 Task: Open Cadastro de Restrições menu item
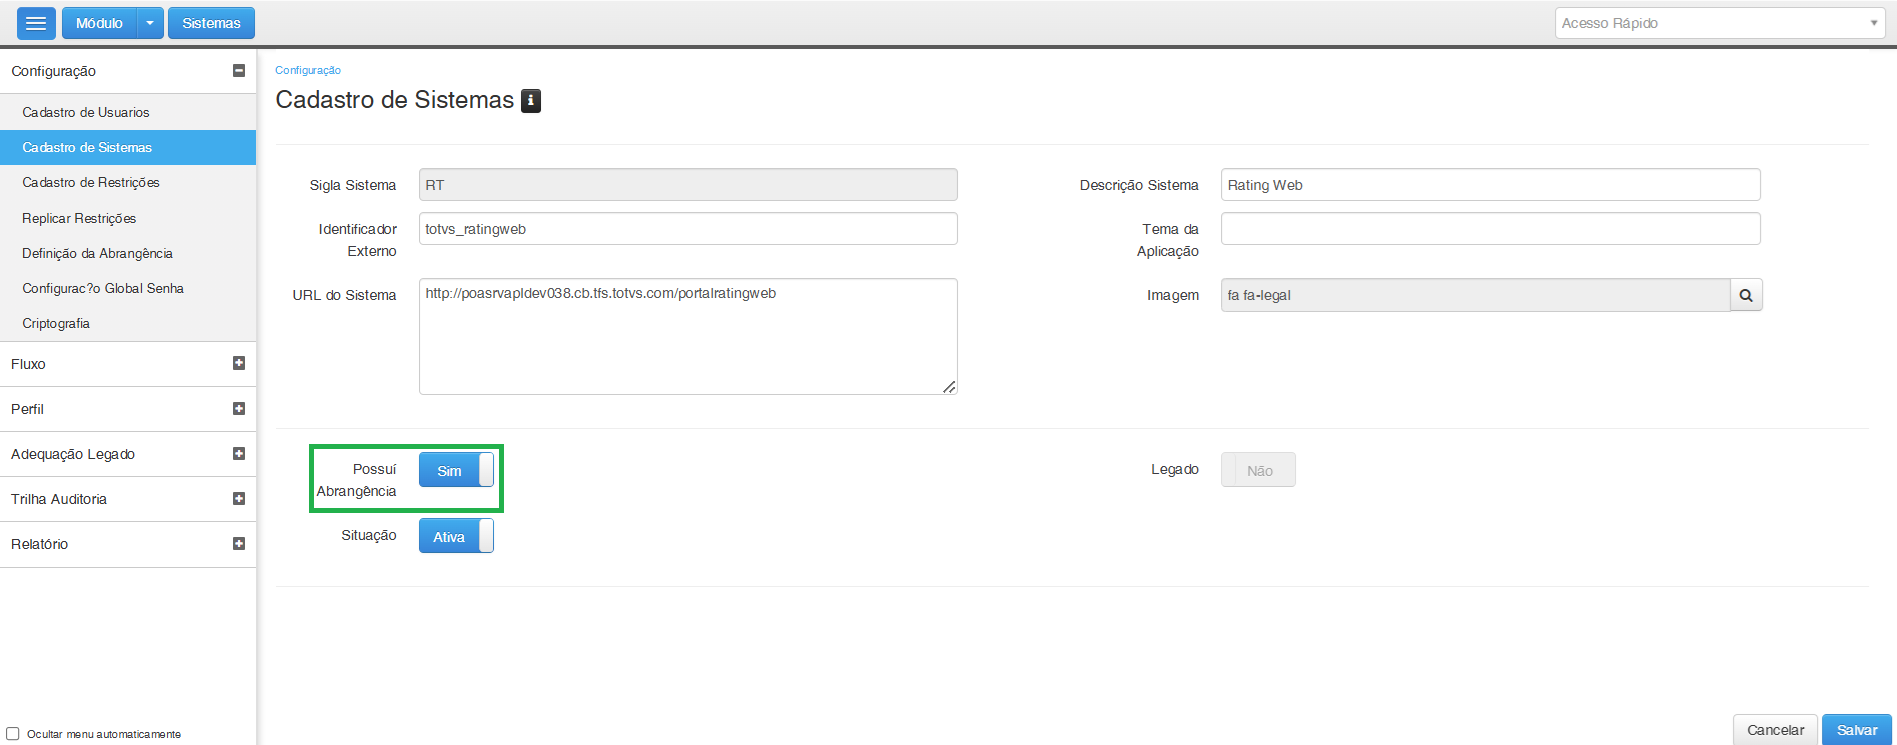tap(128, 182)
